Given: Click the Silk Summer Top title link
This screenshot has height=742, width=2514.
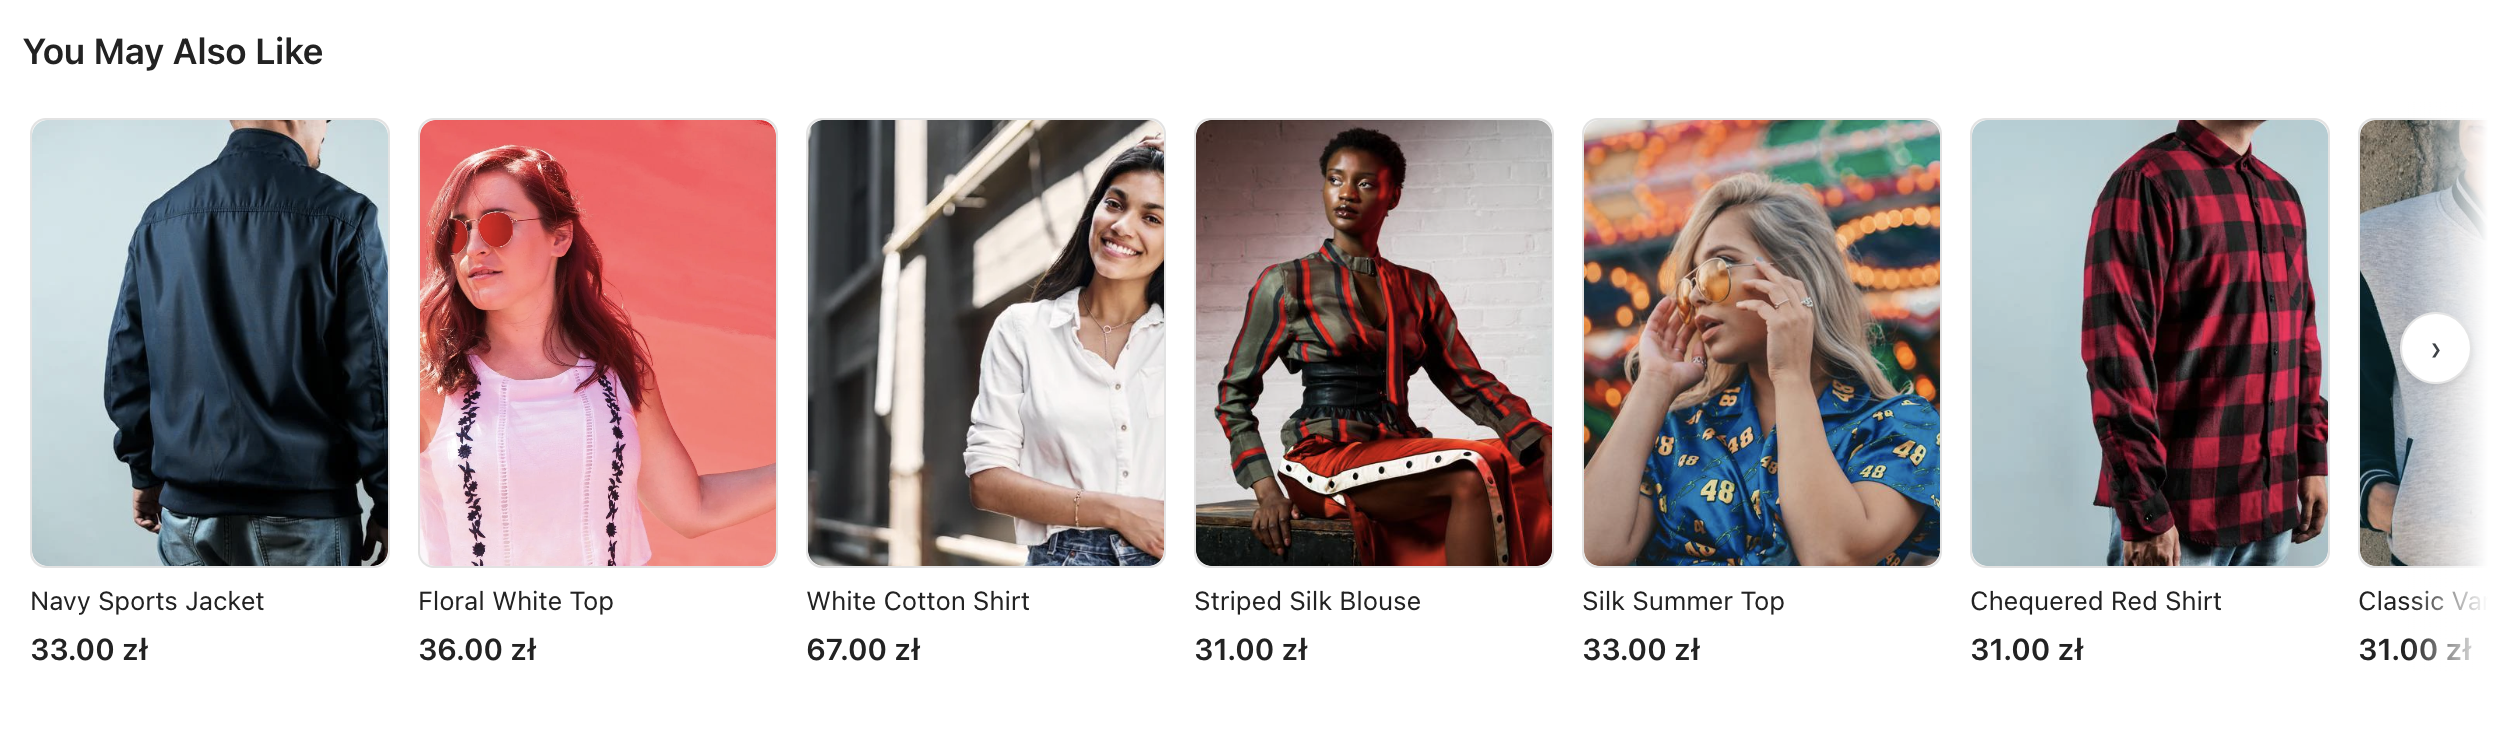Looking at the screenshot, I should point(1684,601).
